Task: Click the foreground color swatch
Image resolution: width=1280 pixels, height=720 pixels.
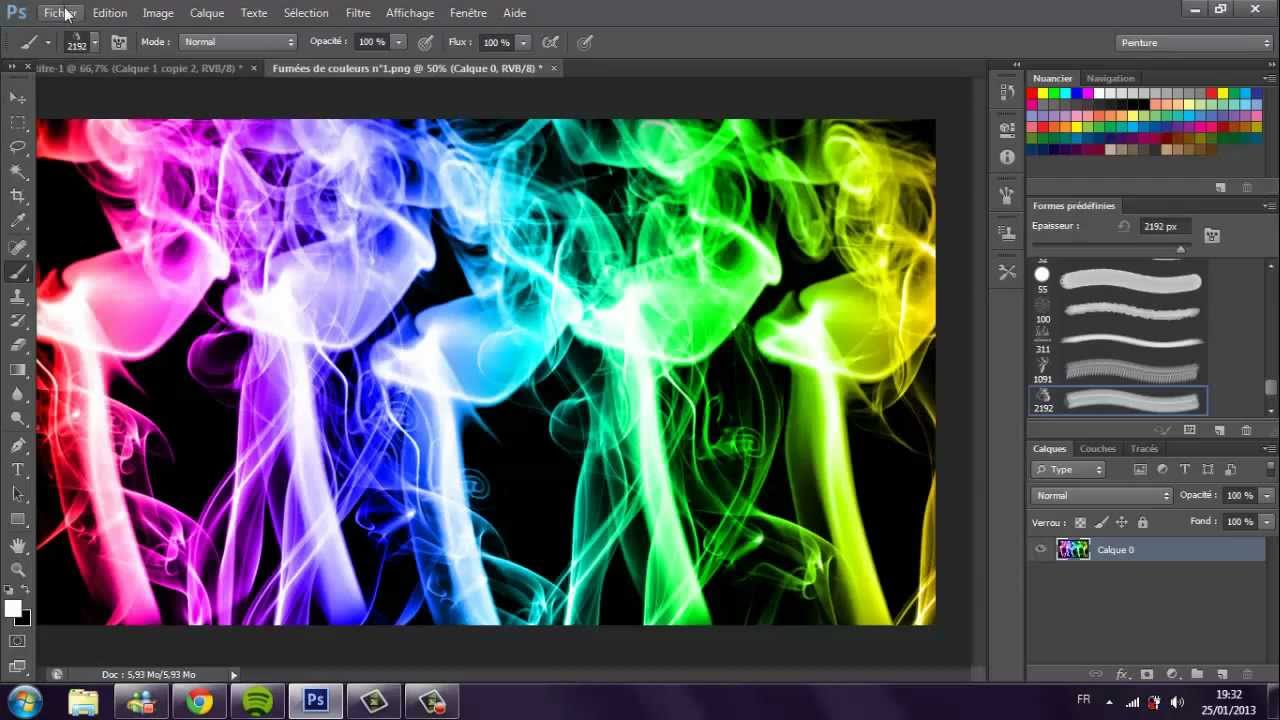Action: click(x=13, y=608)
